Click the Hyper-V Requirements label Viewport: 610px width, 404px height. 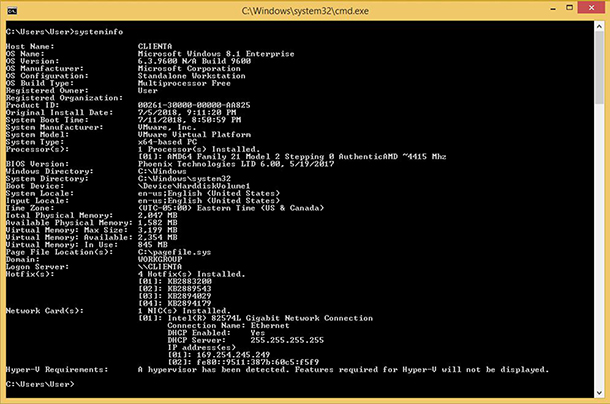pos(57,370)
